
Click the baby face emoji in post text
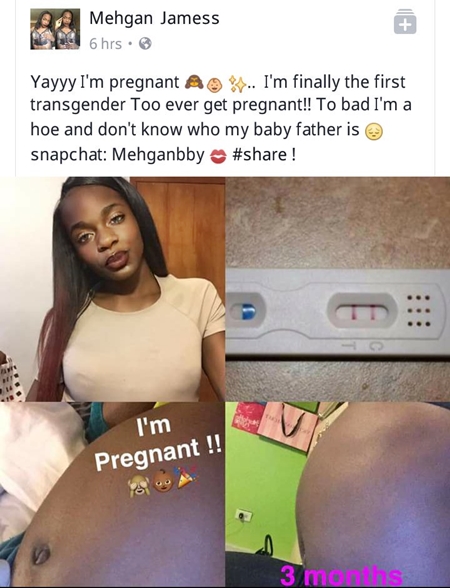point(215,85)
